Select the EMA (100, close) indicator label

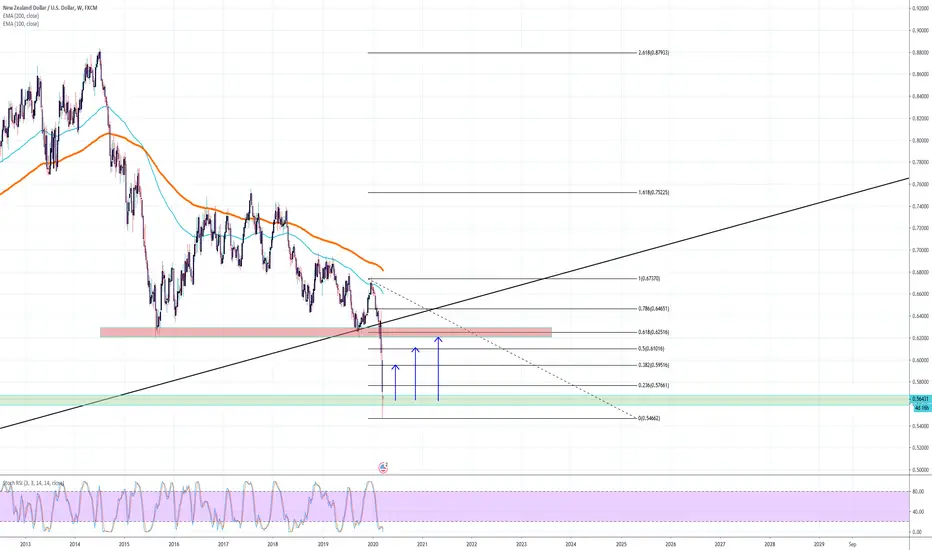coord(21,24)
